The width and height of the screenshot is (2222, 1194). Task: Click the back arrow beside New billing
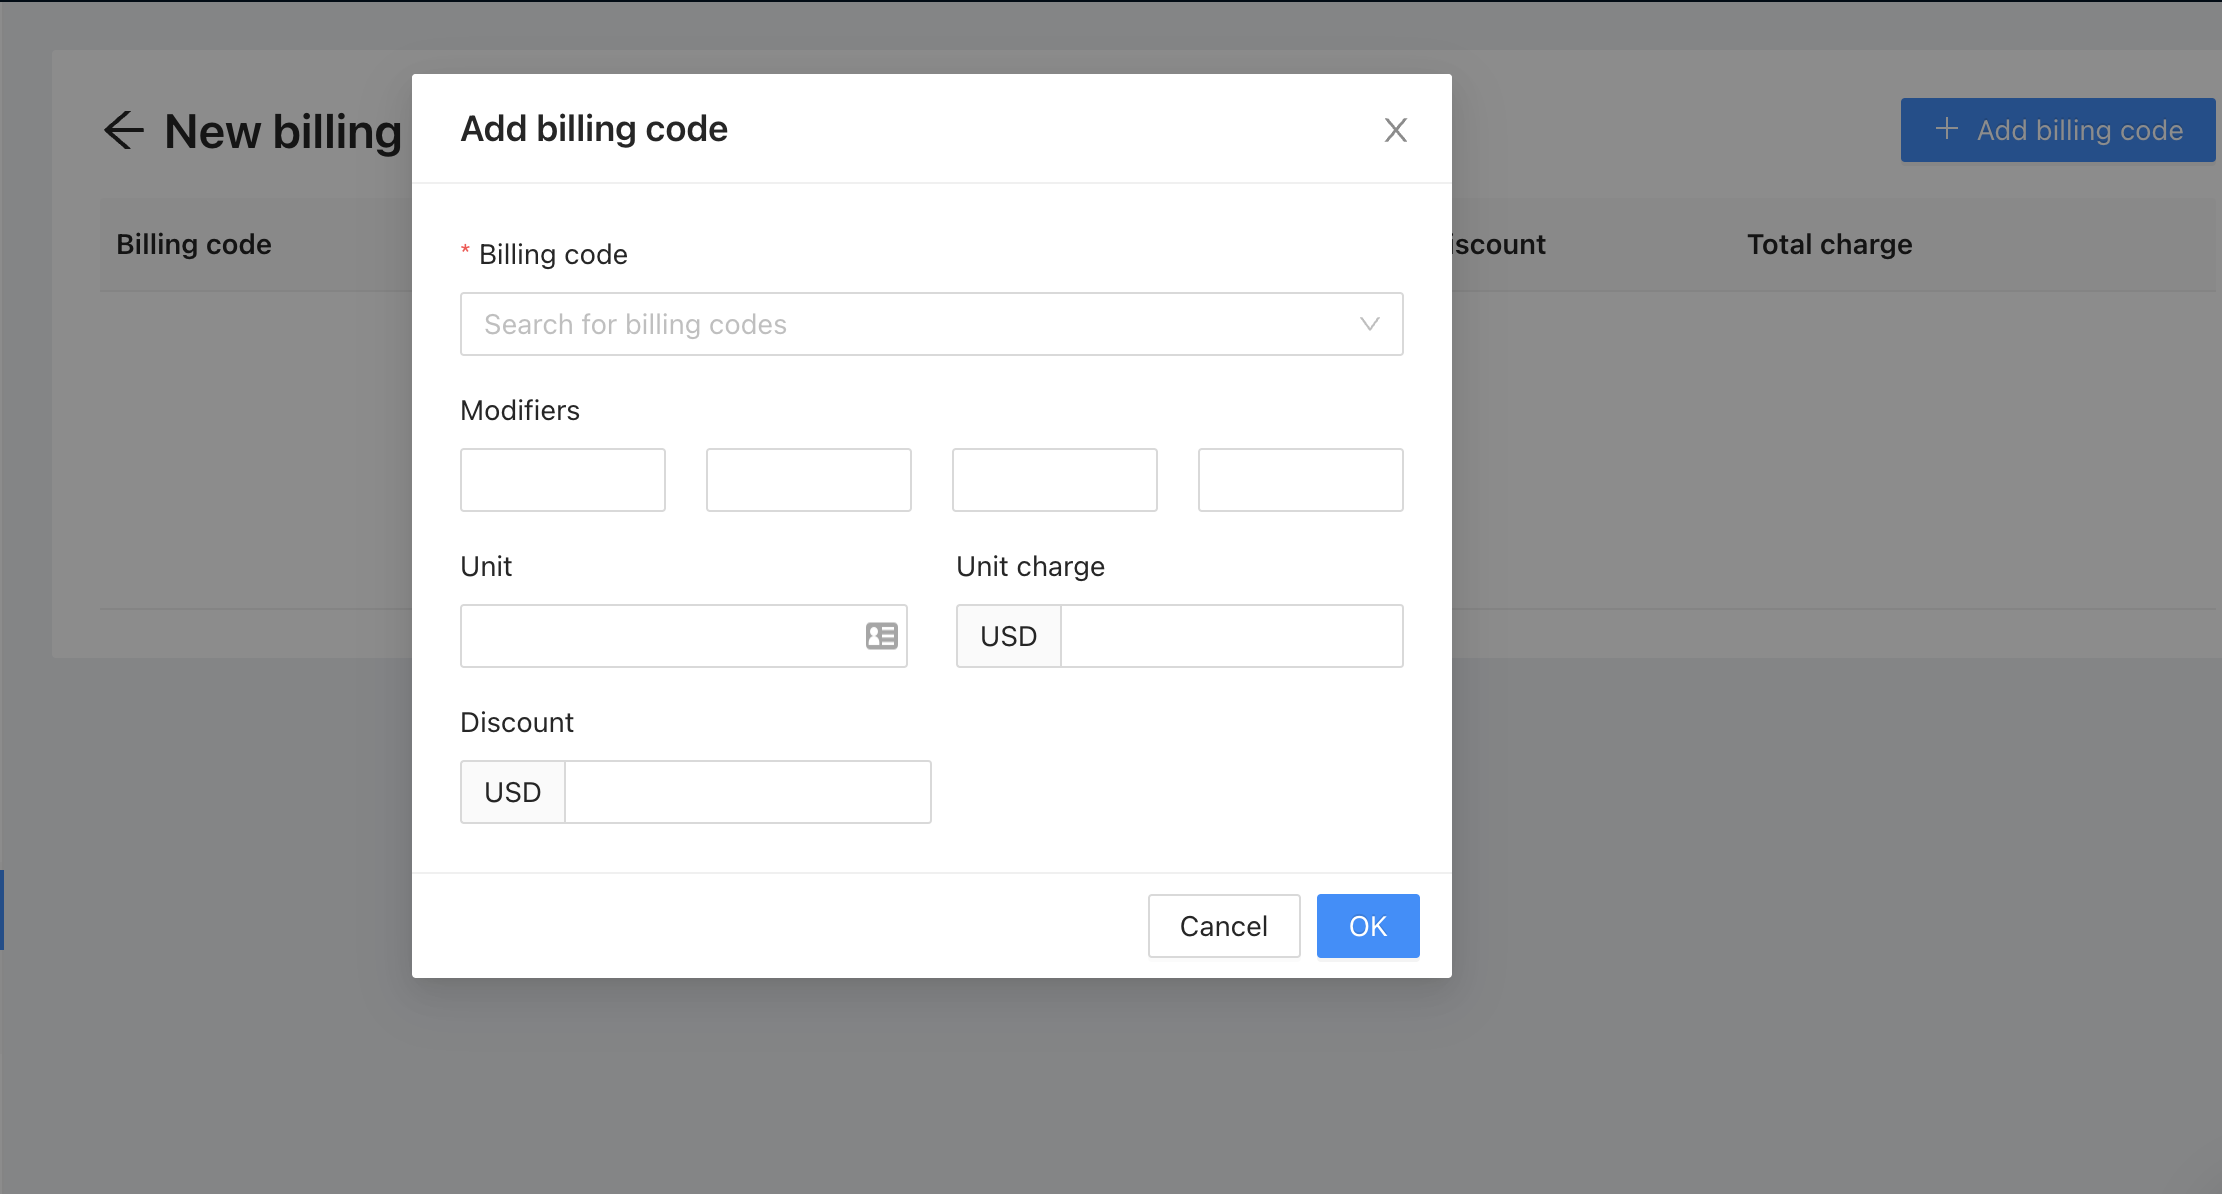click(x=124, y=131)
